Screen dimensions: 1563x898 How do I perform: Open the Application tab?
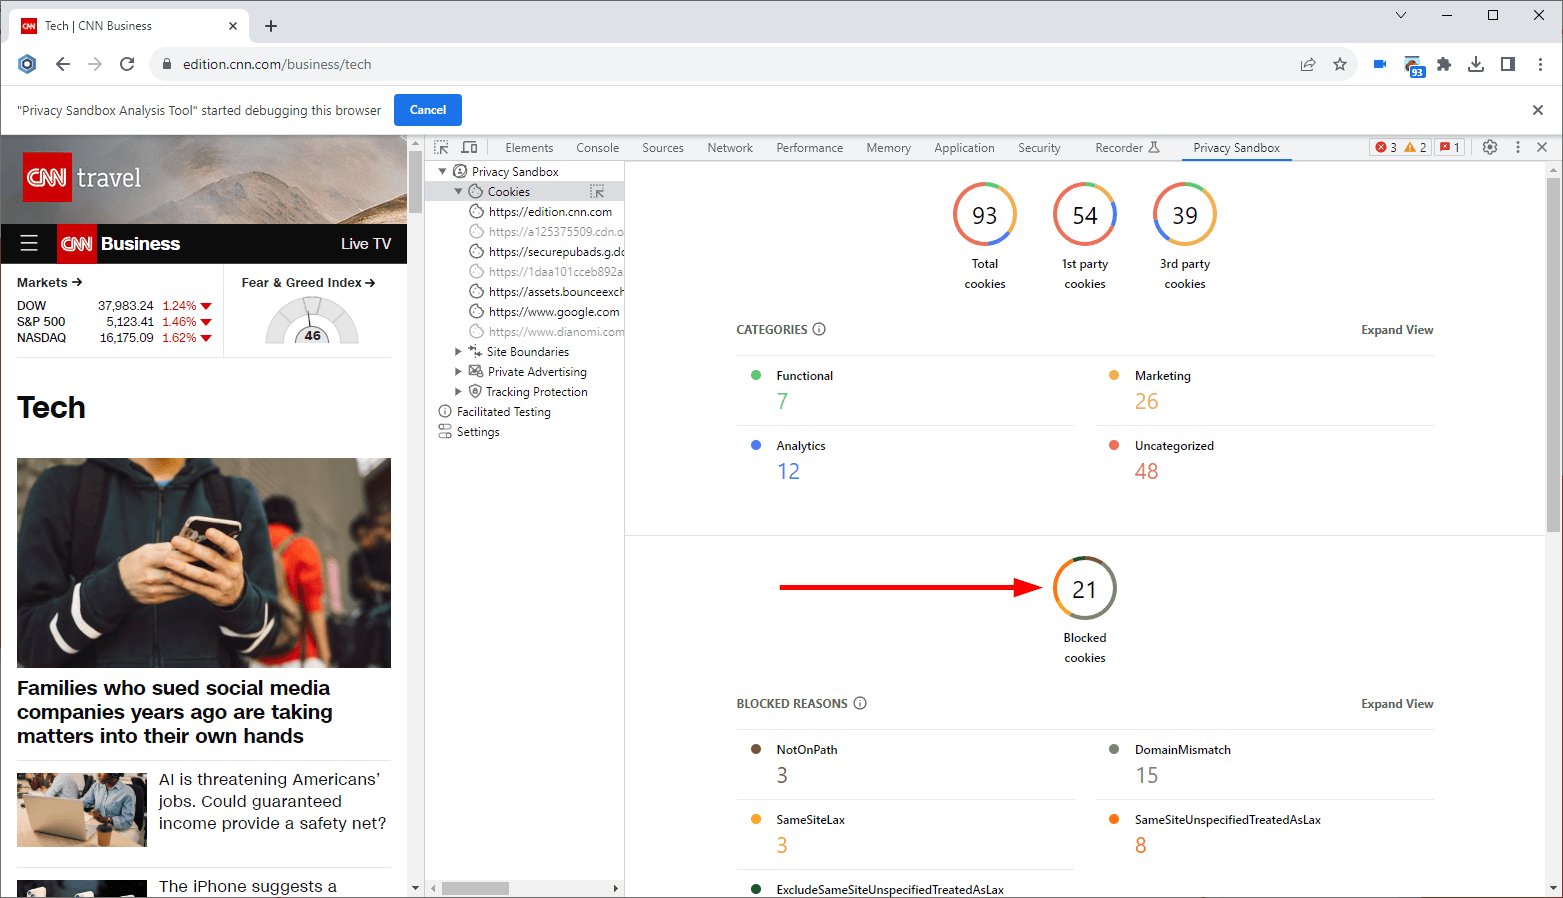tap(963, 148)
